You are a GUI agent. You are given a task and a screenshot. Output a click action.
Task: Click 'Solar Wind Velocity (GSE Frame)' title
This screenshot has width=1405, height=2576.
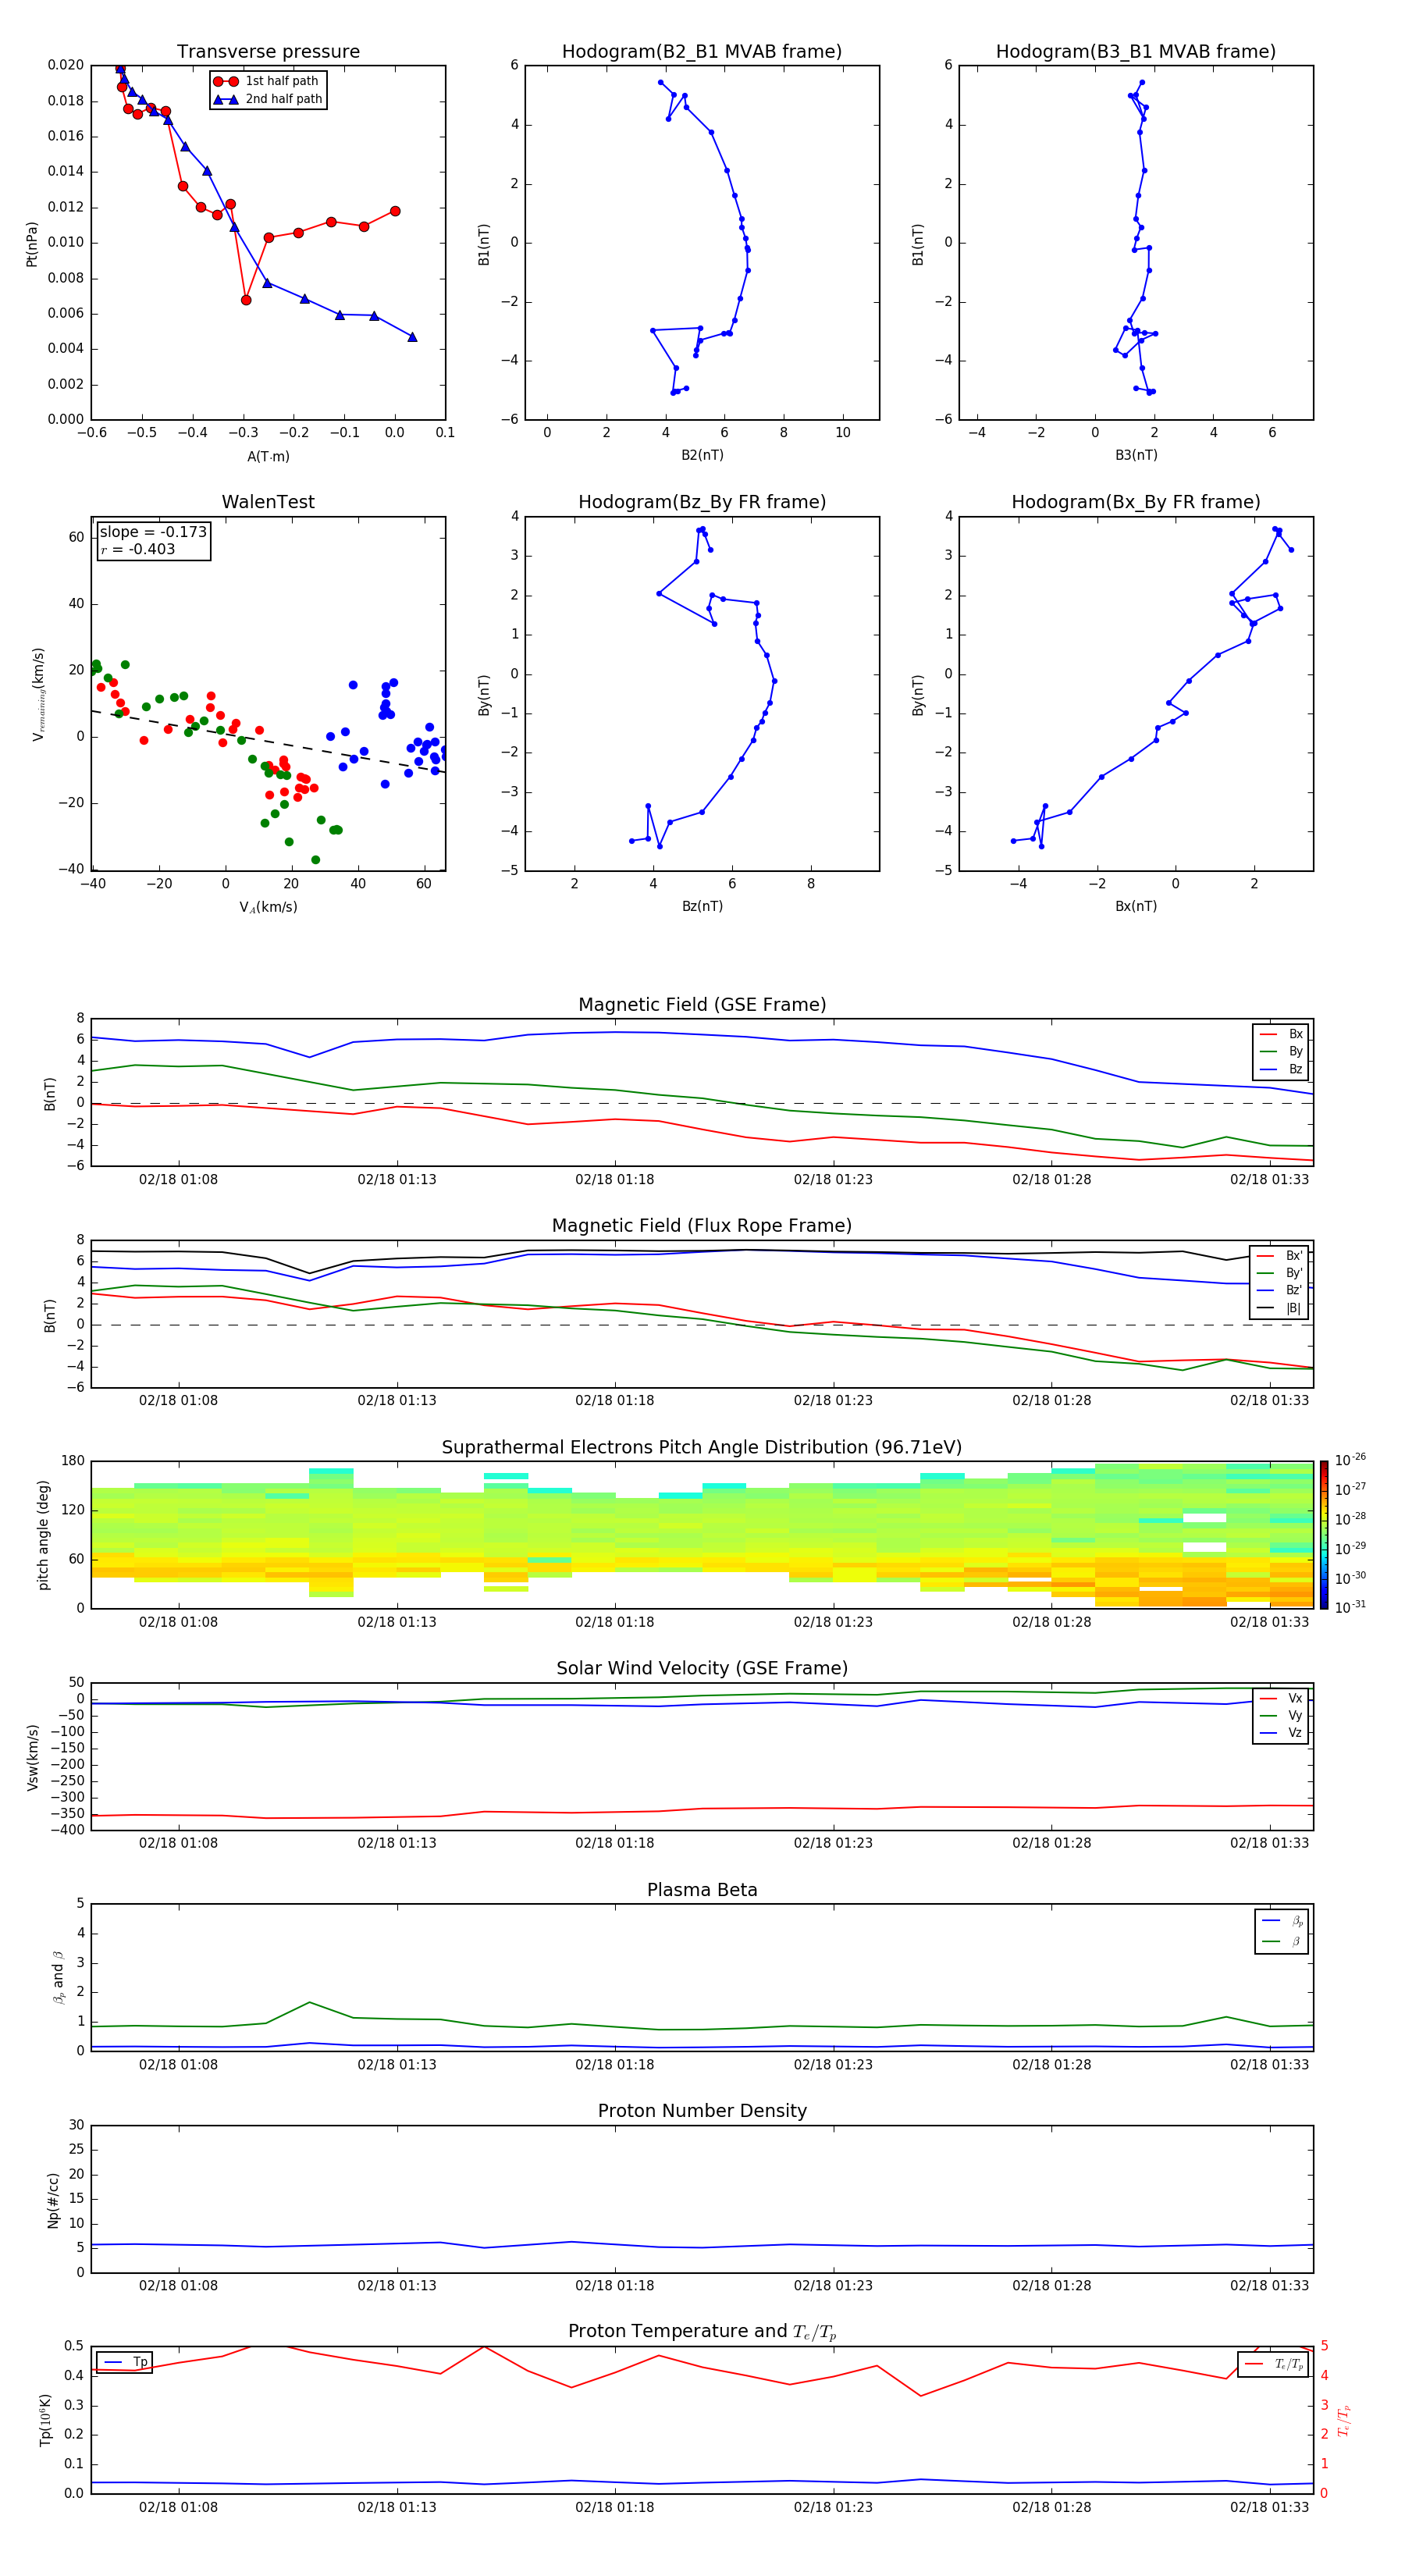(702, 1669)
